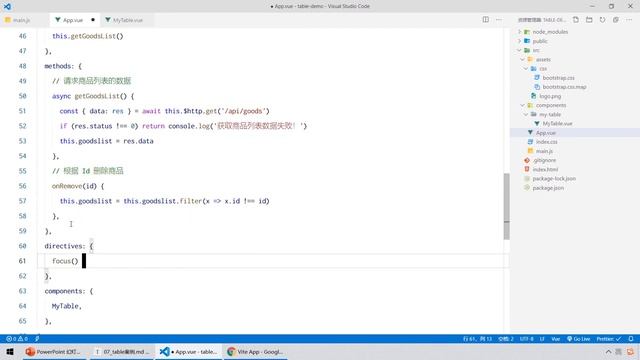Click the notifications bell icon
This screenshot has width=640, height=360.
631,339
